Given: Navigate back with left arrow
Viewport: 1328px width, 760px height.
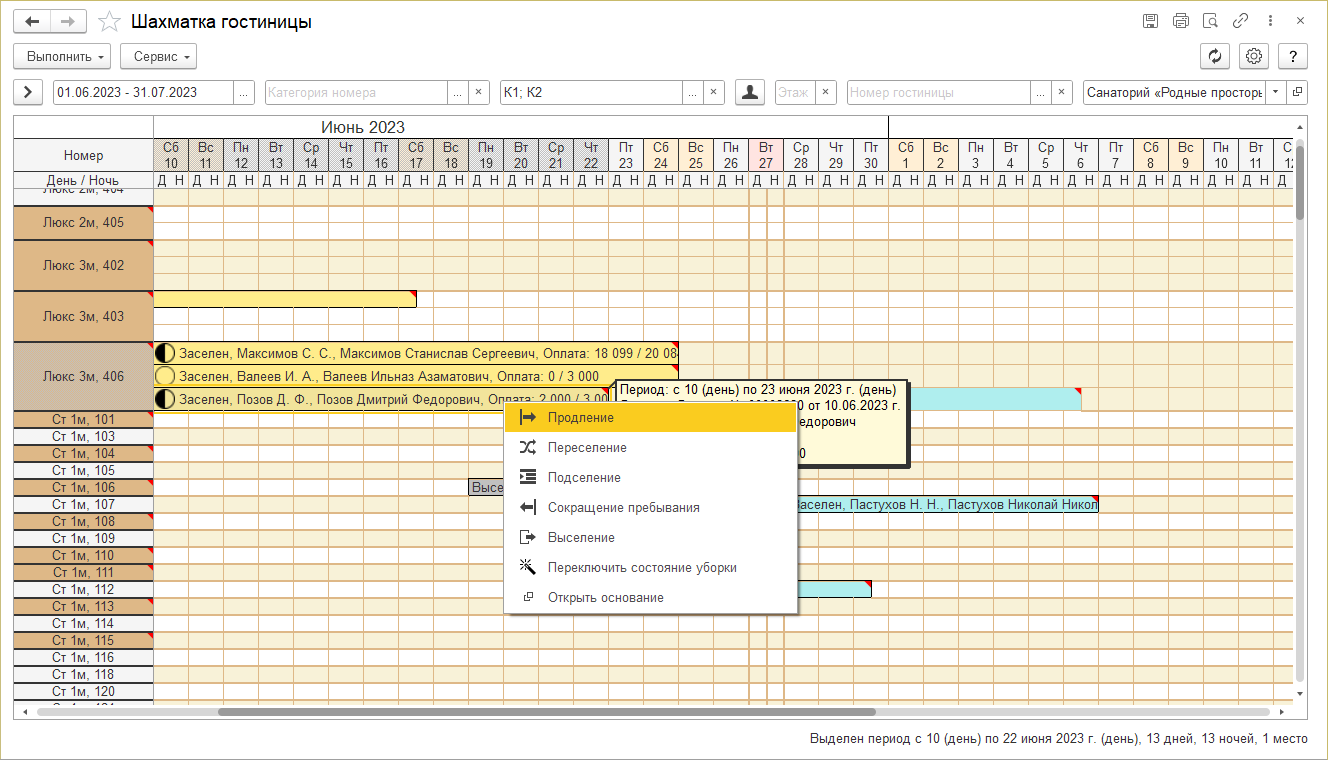Looking at the screenshot, I should (32, 21).
